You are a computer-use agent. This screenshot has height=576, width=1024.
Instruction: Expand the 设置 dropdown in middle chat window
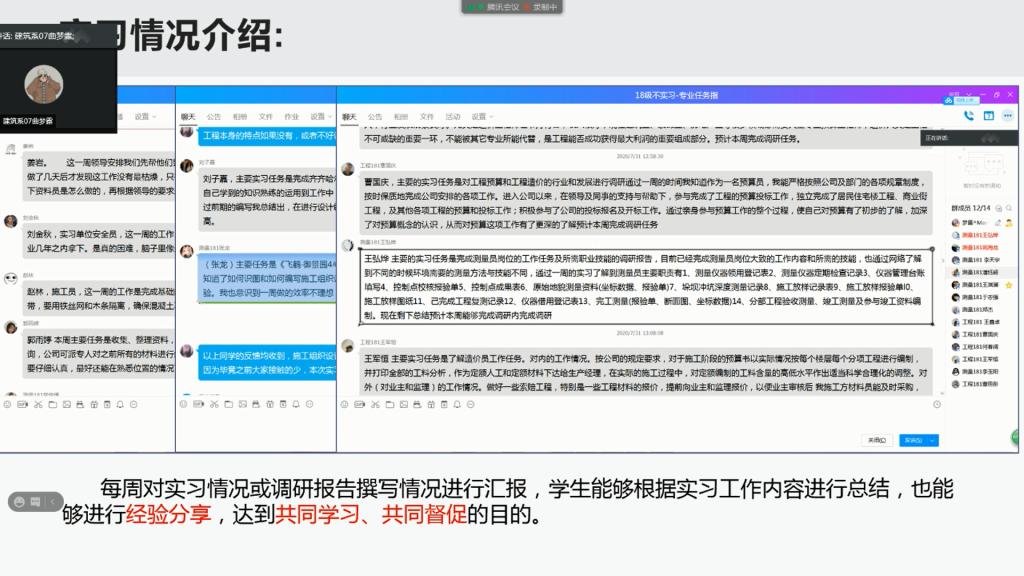(319, 116)
